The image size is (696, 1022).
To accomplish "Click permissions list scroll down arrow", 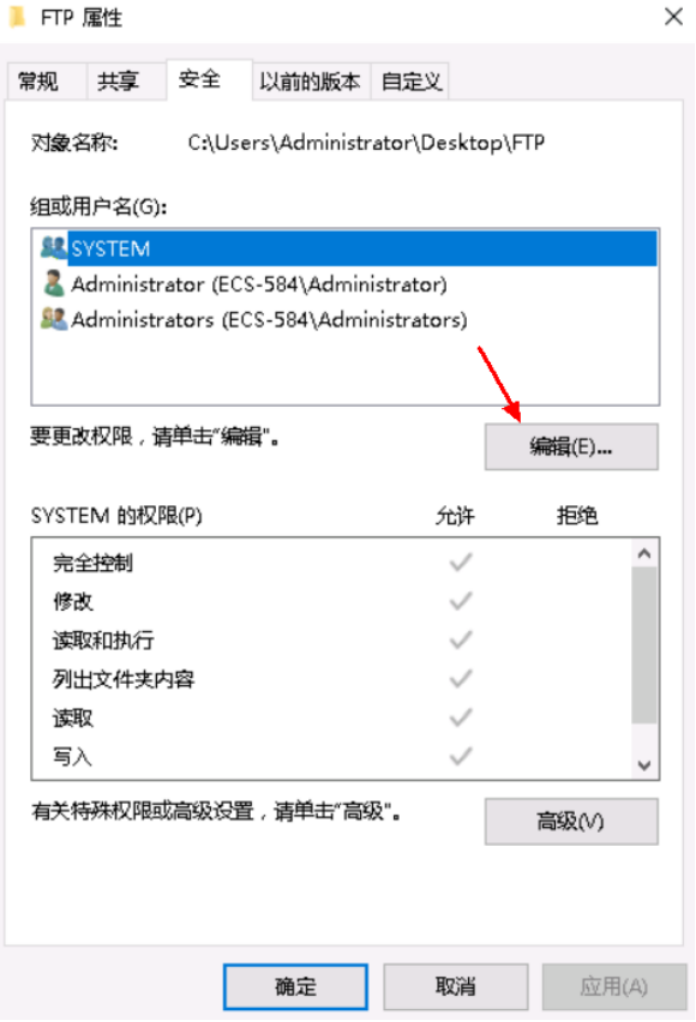I will [x=645, y=765].
